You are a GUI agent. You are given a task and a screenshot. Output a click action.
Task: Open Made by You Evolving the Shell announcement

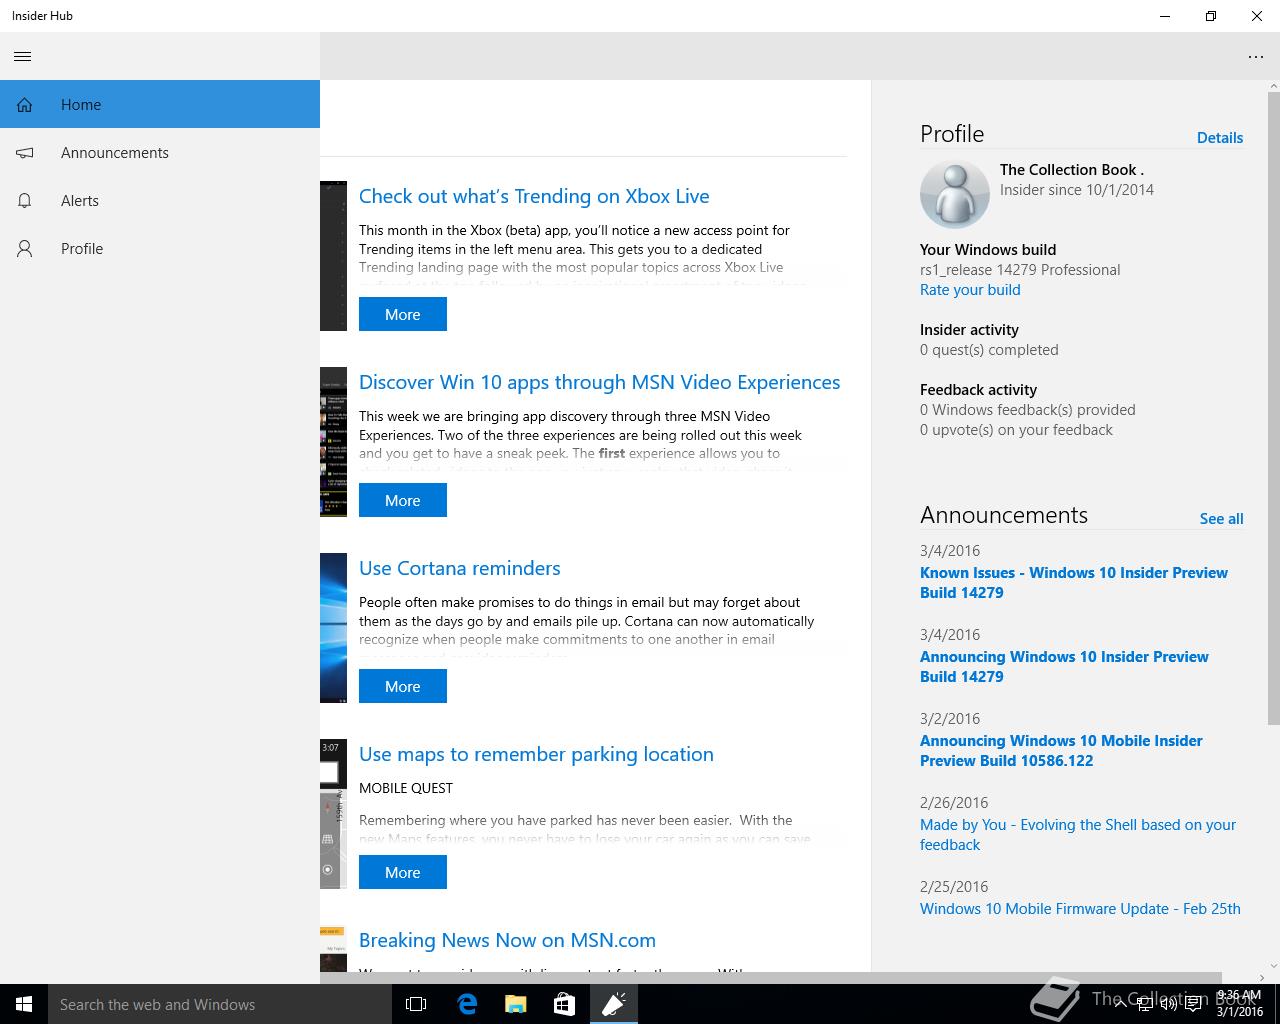(x=1078, y=834)
